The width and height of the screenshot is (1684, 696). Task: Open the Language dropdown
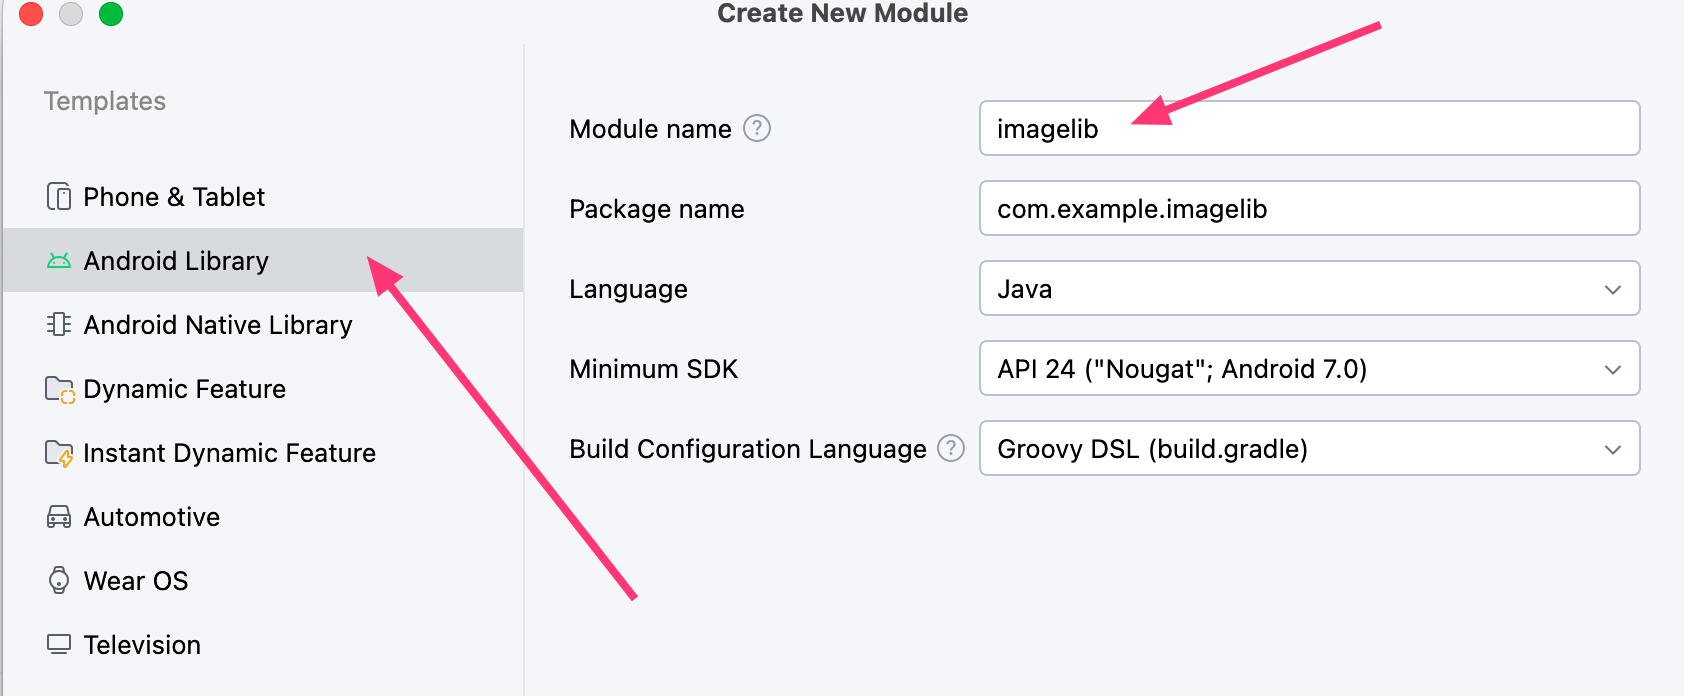pos(1309,289)
